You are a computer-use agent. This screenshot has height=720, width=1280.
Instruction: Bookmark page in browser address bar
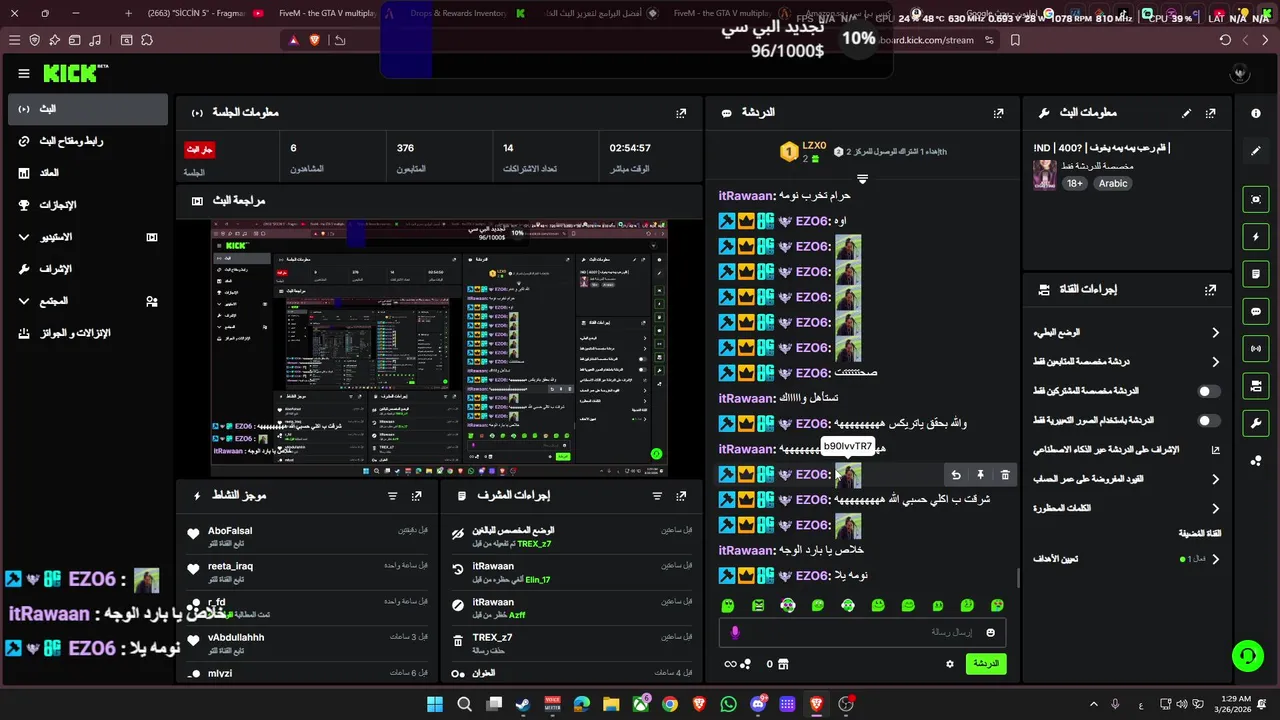click(1015, 40)
